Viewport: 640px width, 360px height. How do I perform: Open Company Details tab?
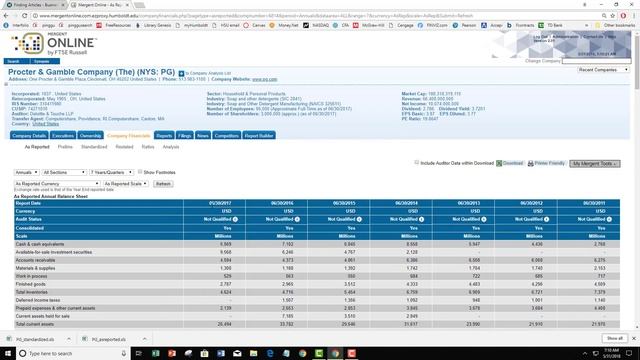click(x=29, y=136)
